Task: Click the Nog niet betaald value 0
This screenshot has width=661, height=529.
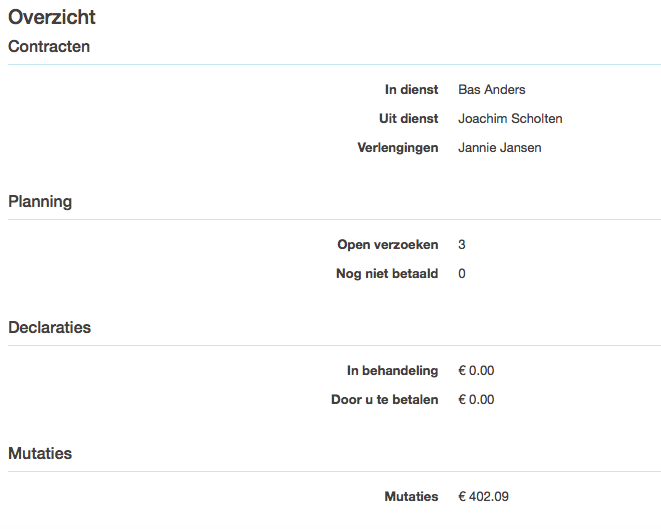Action: [462, 274]
